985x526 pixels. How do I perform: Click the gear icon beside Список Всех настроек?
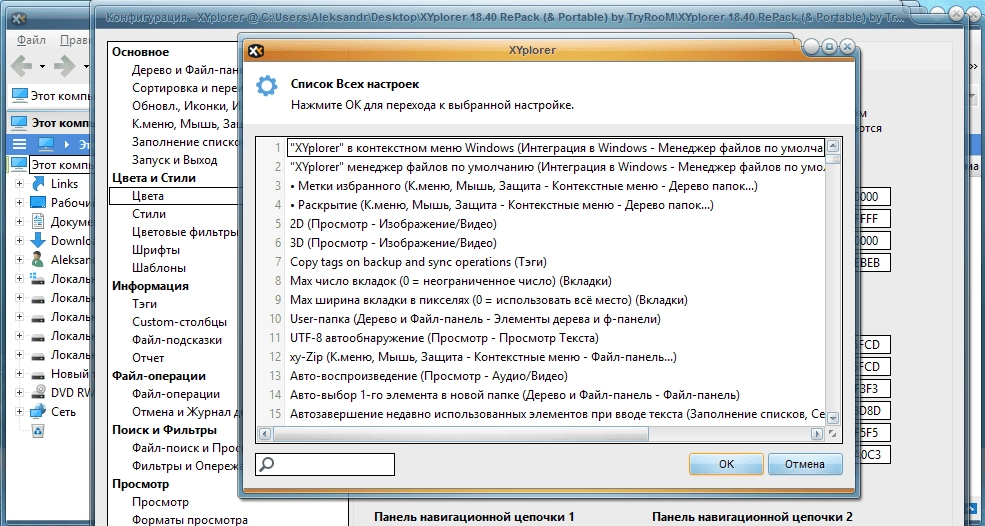[x=267, y=85]
